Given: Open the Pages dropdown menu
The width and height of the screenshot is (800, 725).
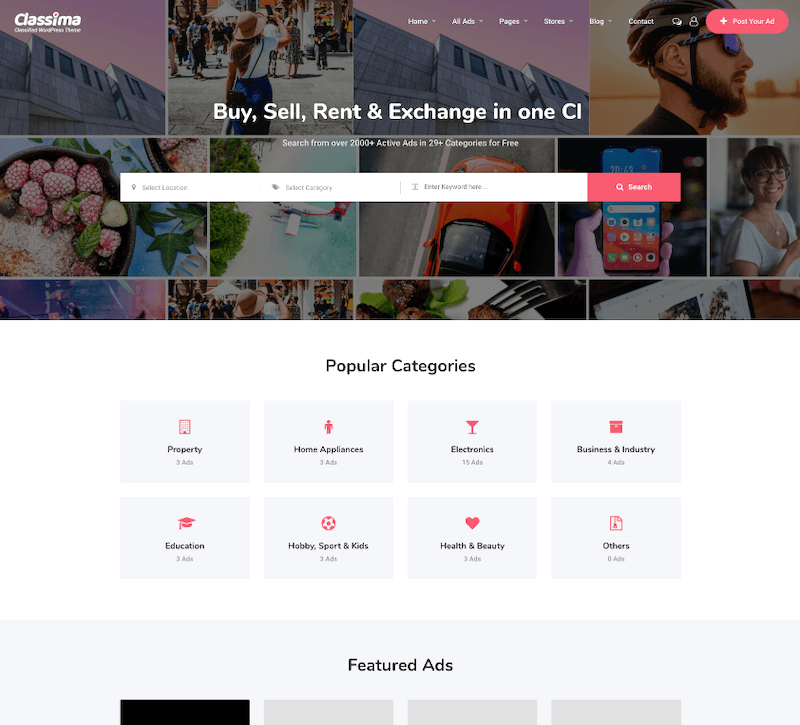Looking at the screenshot, I should (x=513, y=21).
